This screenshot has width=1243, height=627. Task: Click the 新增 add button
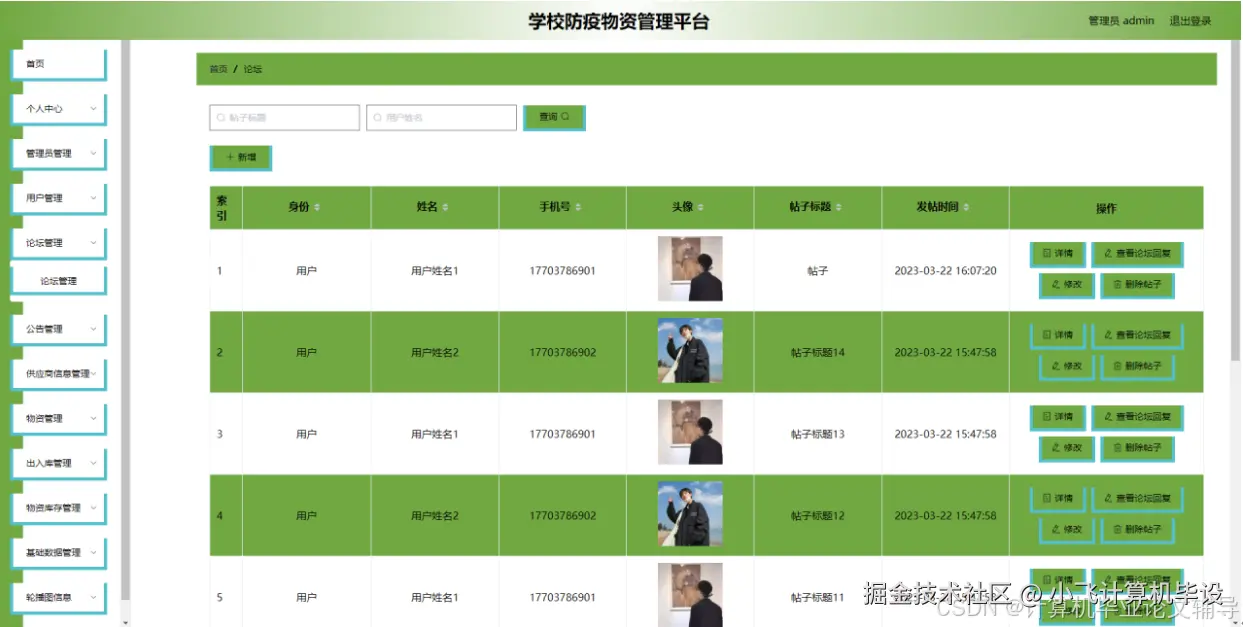tap(240, 158)
